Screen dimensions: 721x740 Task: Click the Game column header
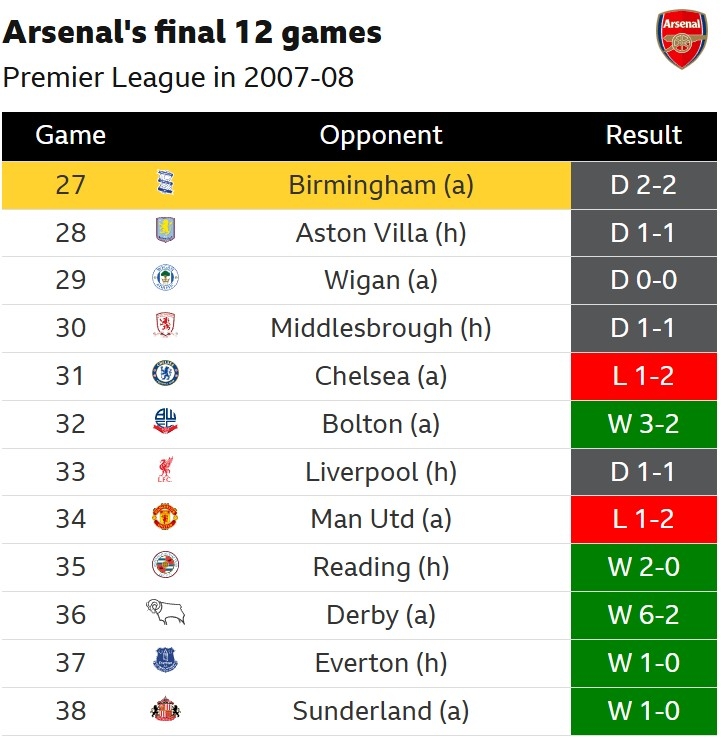click(70, 136)
